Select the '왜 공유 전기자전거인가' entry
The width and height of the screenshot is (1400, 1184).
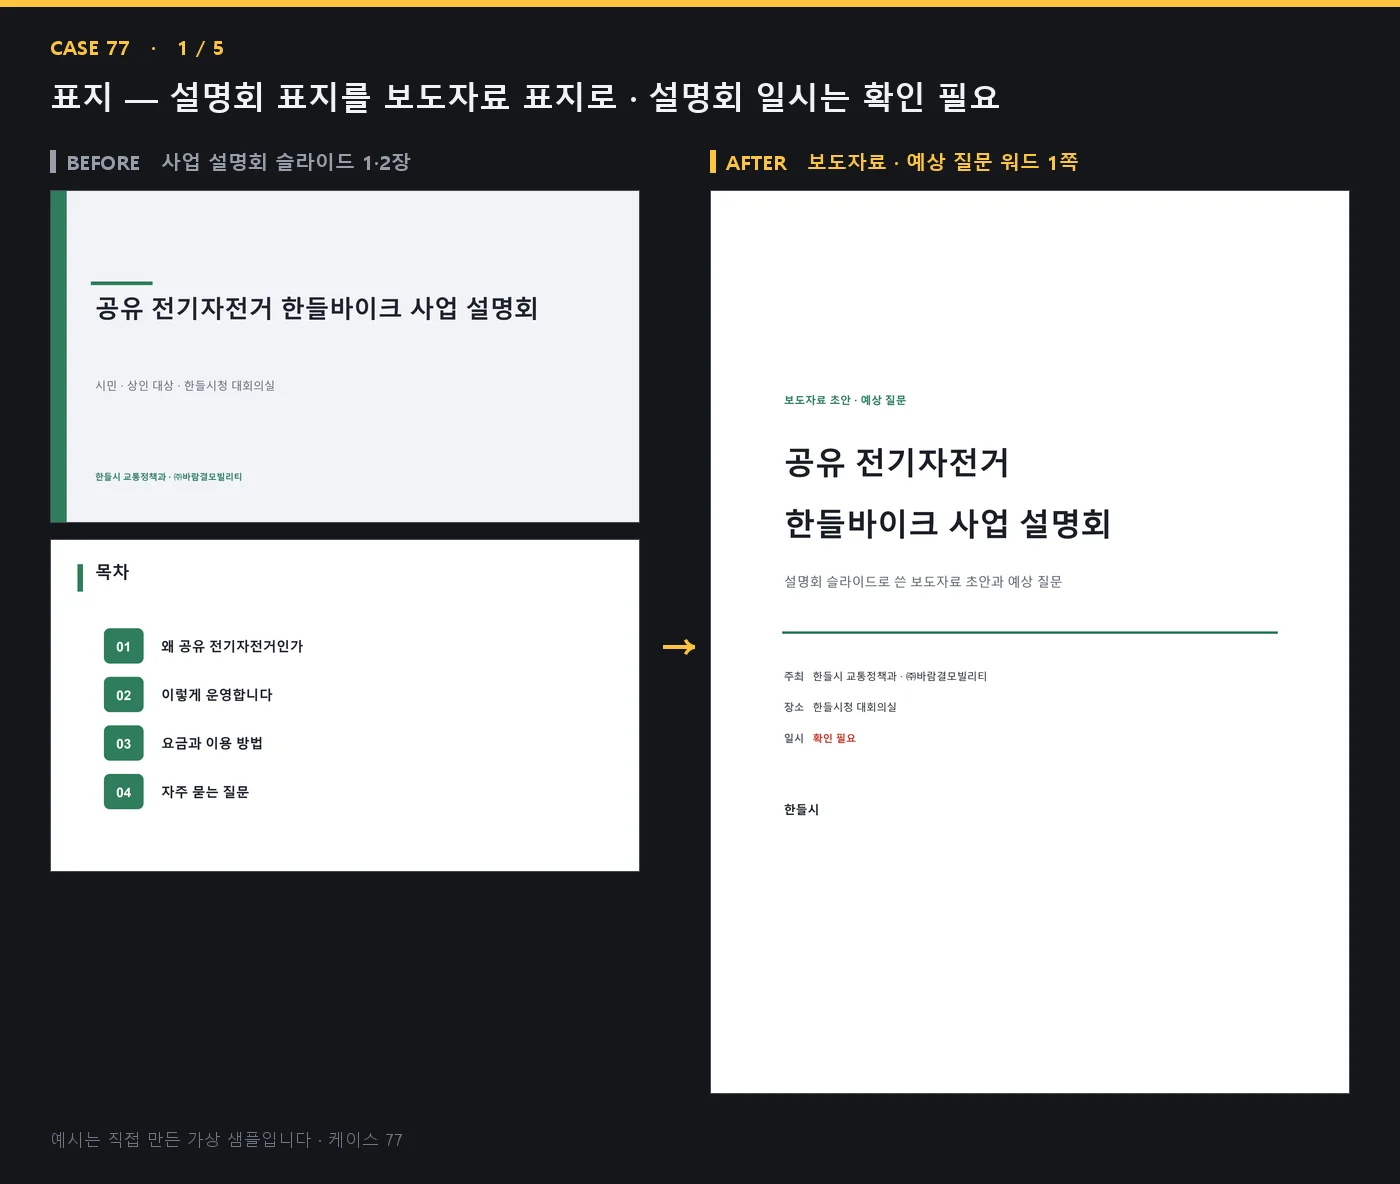[232, 646]
